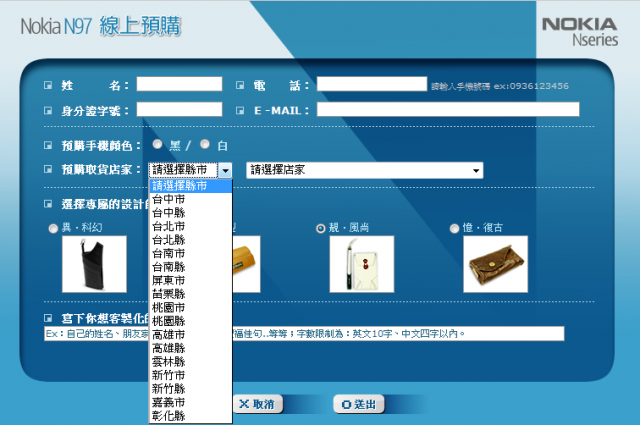
Task: Click the bullet icon beside 寫下你想客製化
Action: (48, 317)
